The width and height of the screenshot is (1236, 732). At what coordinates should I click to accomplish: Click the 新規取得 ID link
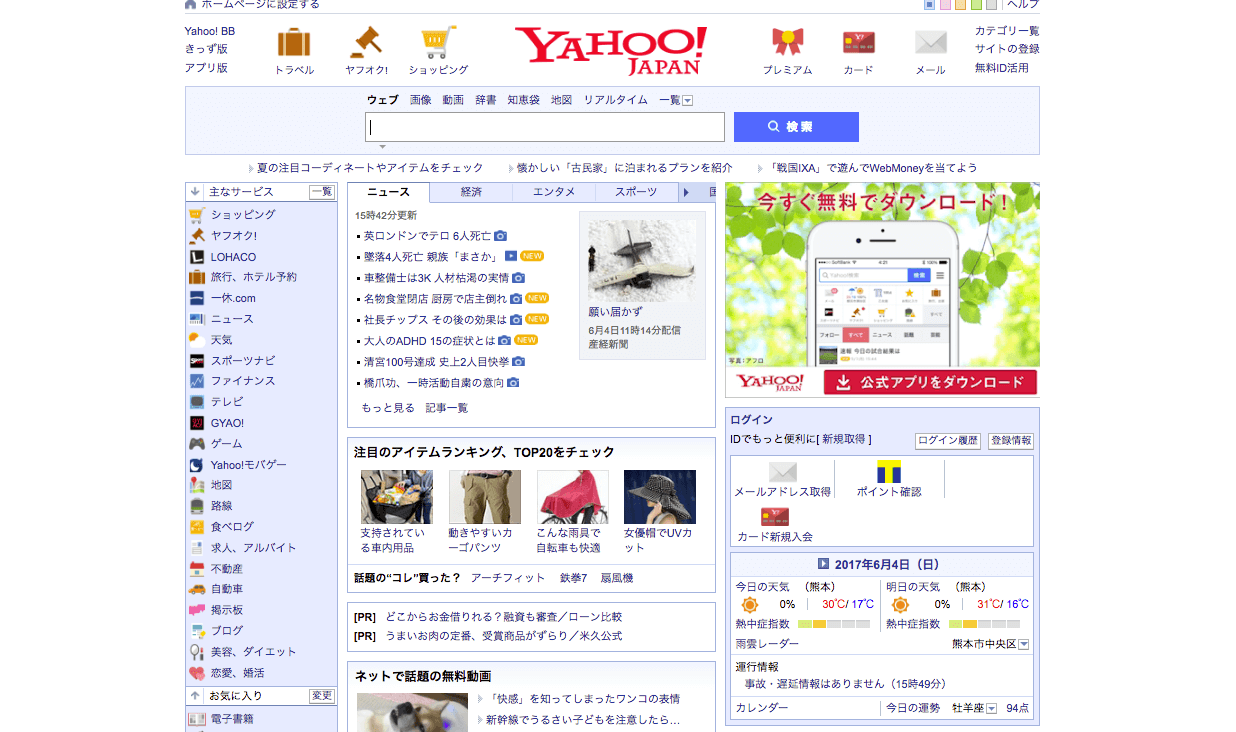pyautogui.click(x=844, y=439)
